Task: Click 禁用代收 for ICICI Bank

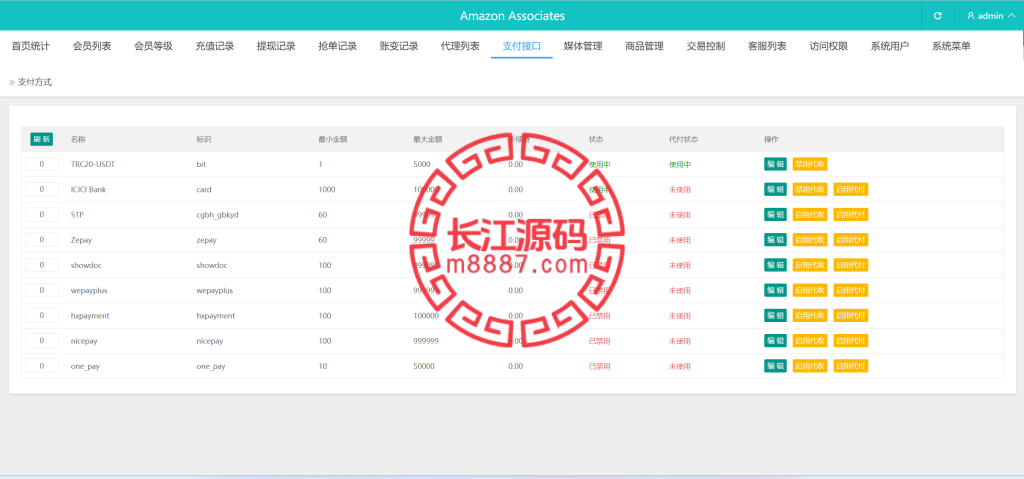Action: [810, 190]
